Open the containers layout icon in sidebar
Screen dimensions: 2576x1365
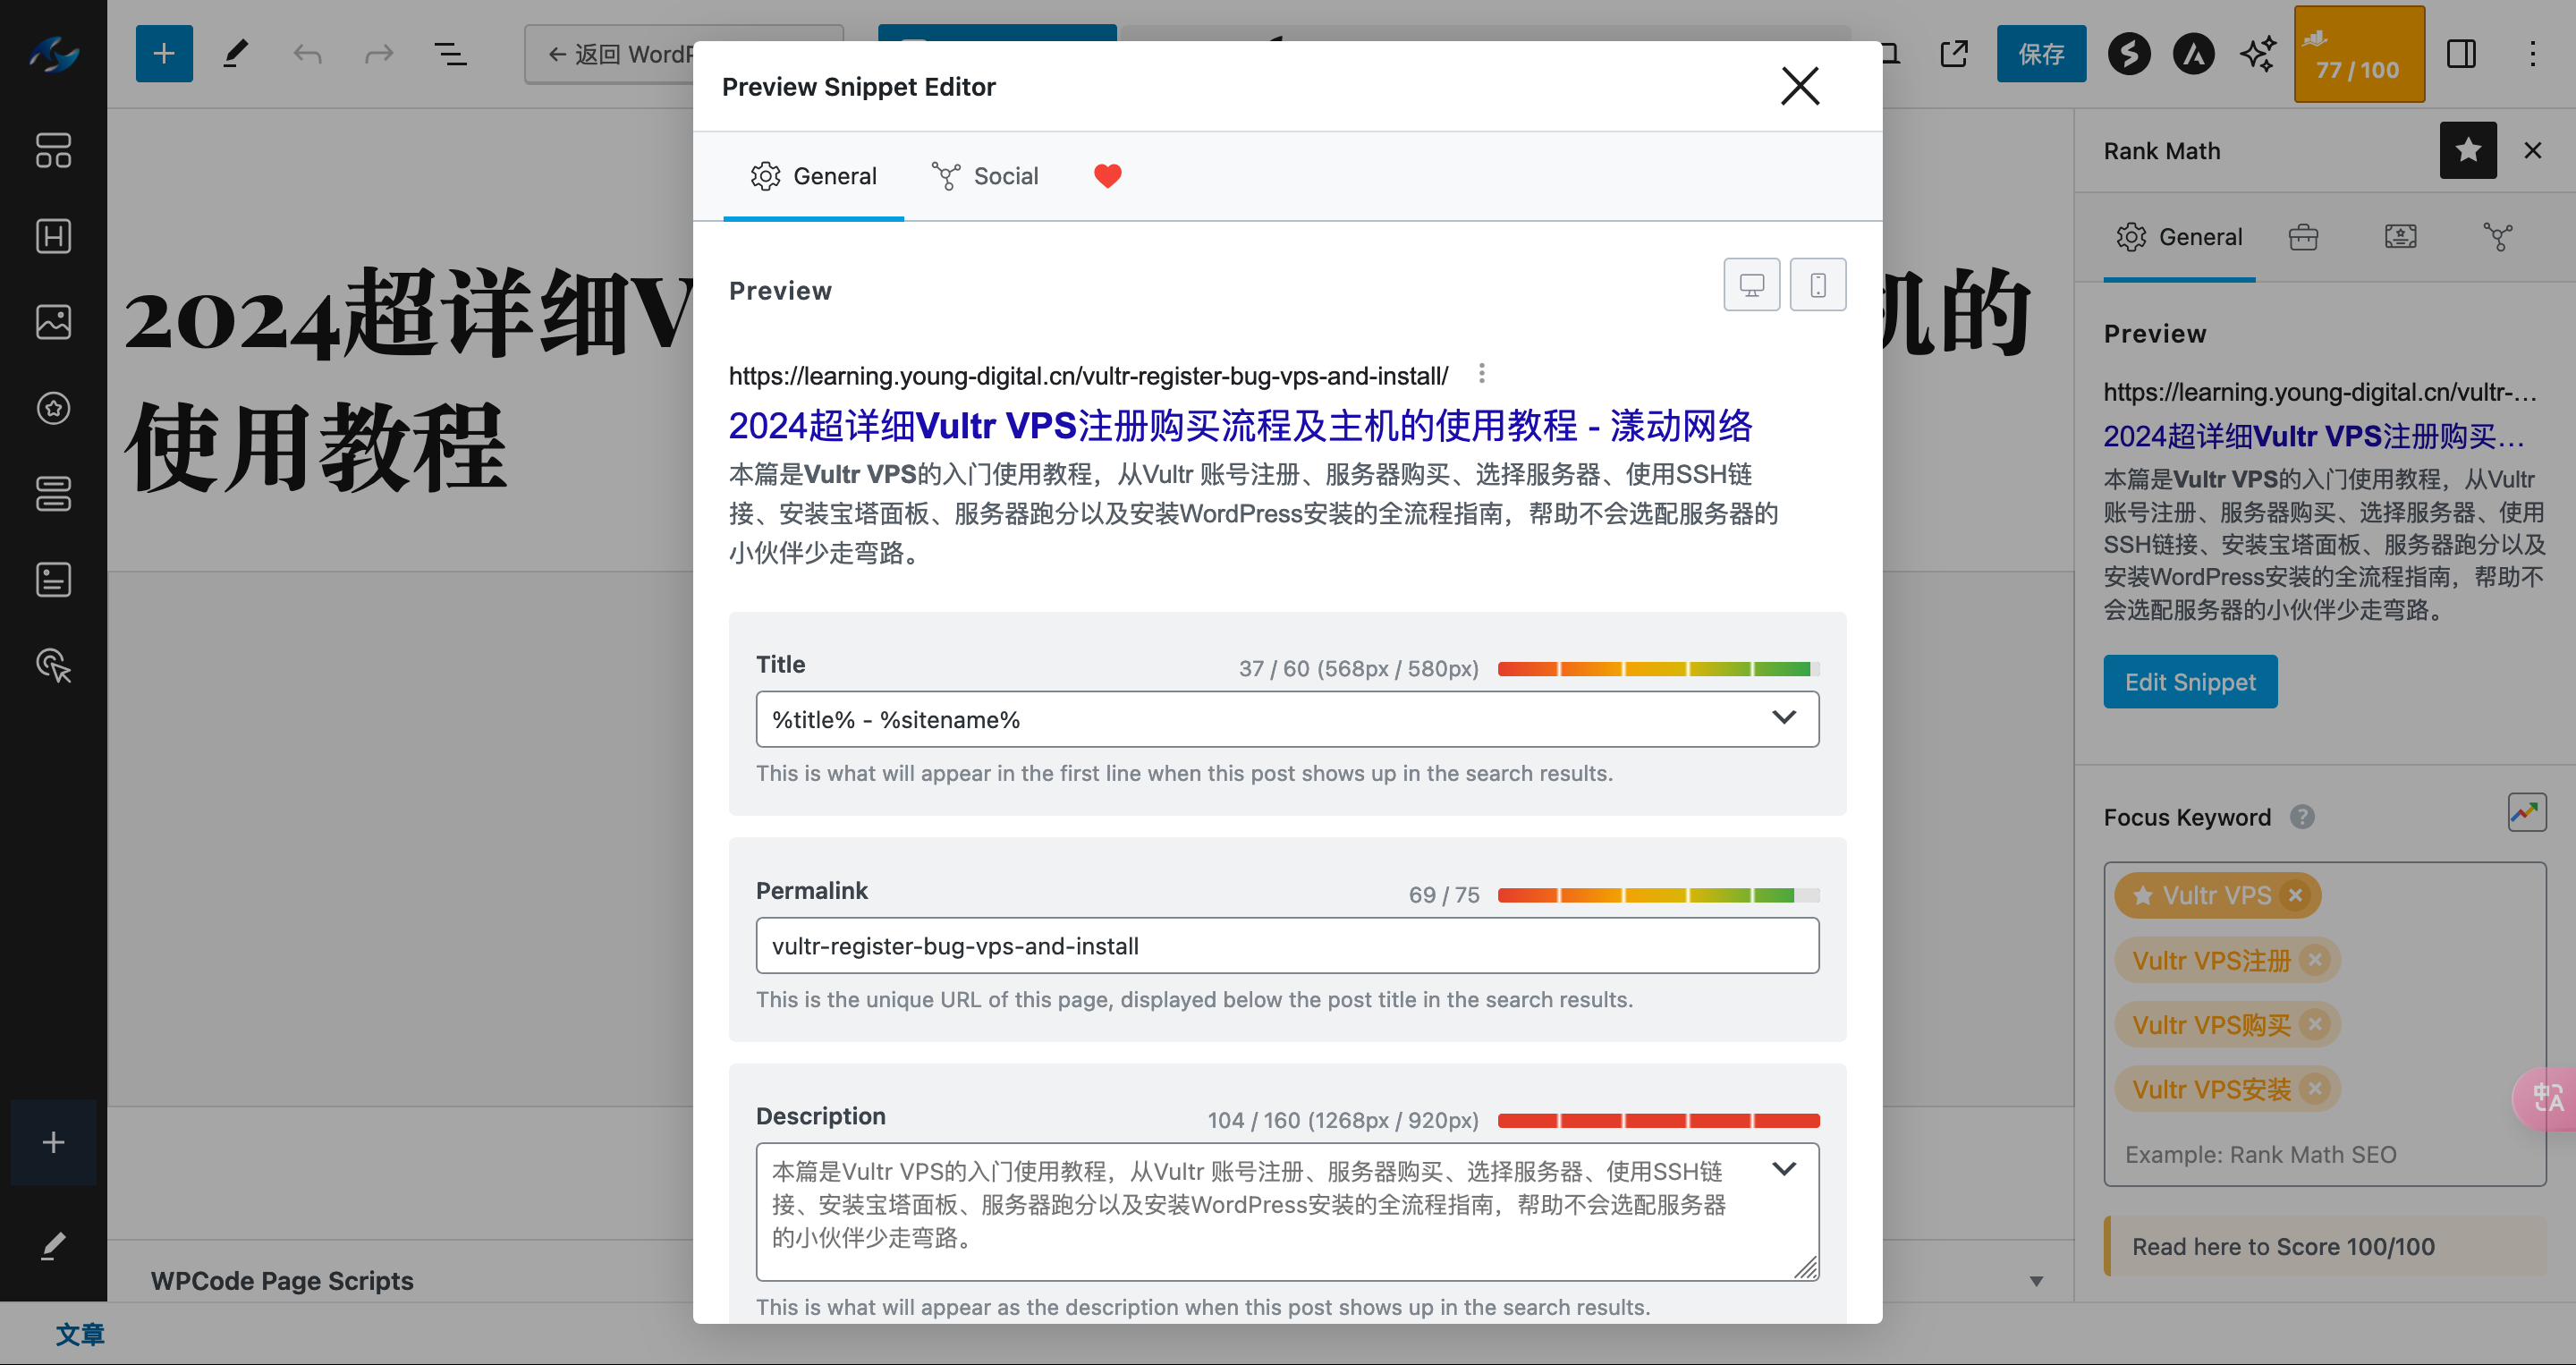[53, 151]
